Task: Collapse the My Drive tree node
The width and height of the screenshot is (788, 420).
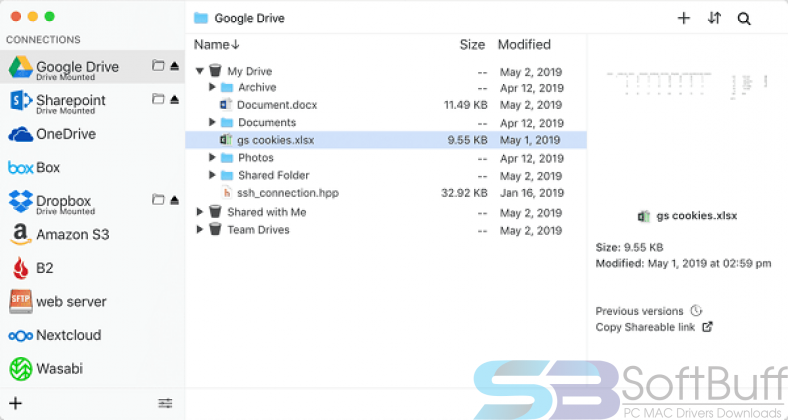Action: pyautogui.click(x=200, y=71)
